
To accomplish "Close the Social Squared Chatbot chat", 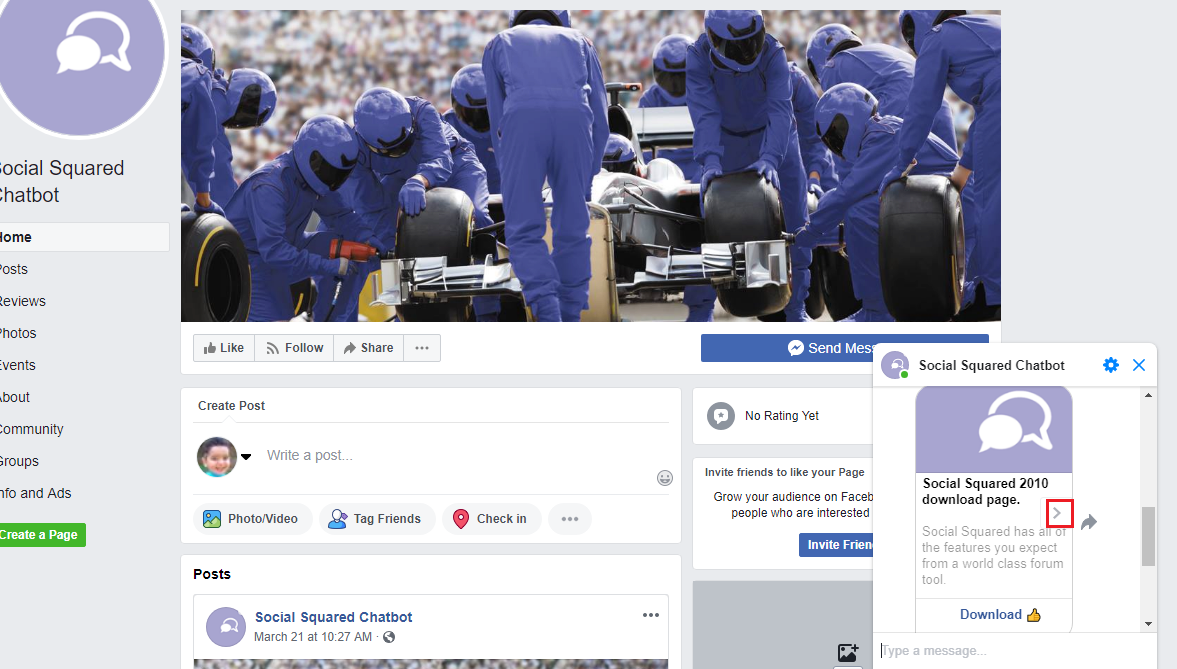I will (1139, 365).
